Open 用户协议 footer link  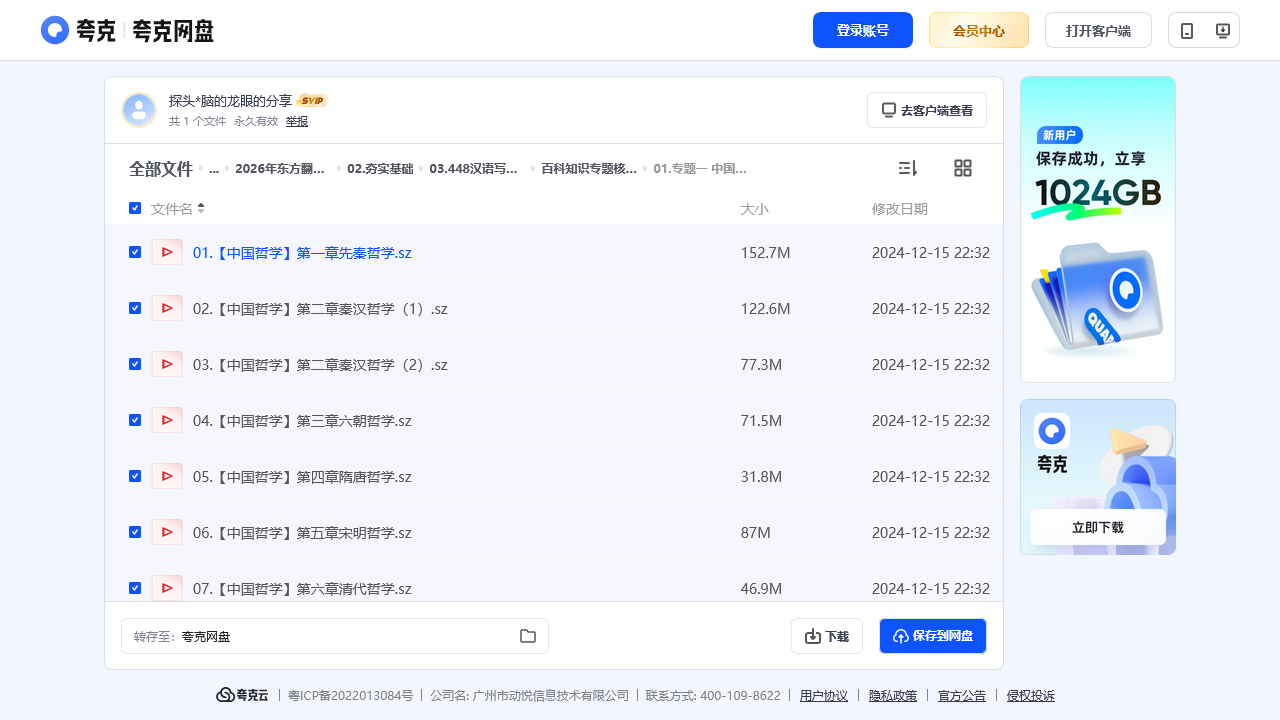pos(824,696)
